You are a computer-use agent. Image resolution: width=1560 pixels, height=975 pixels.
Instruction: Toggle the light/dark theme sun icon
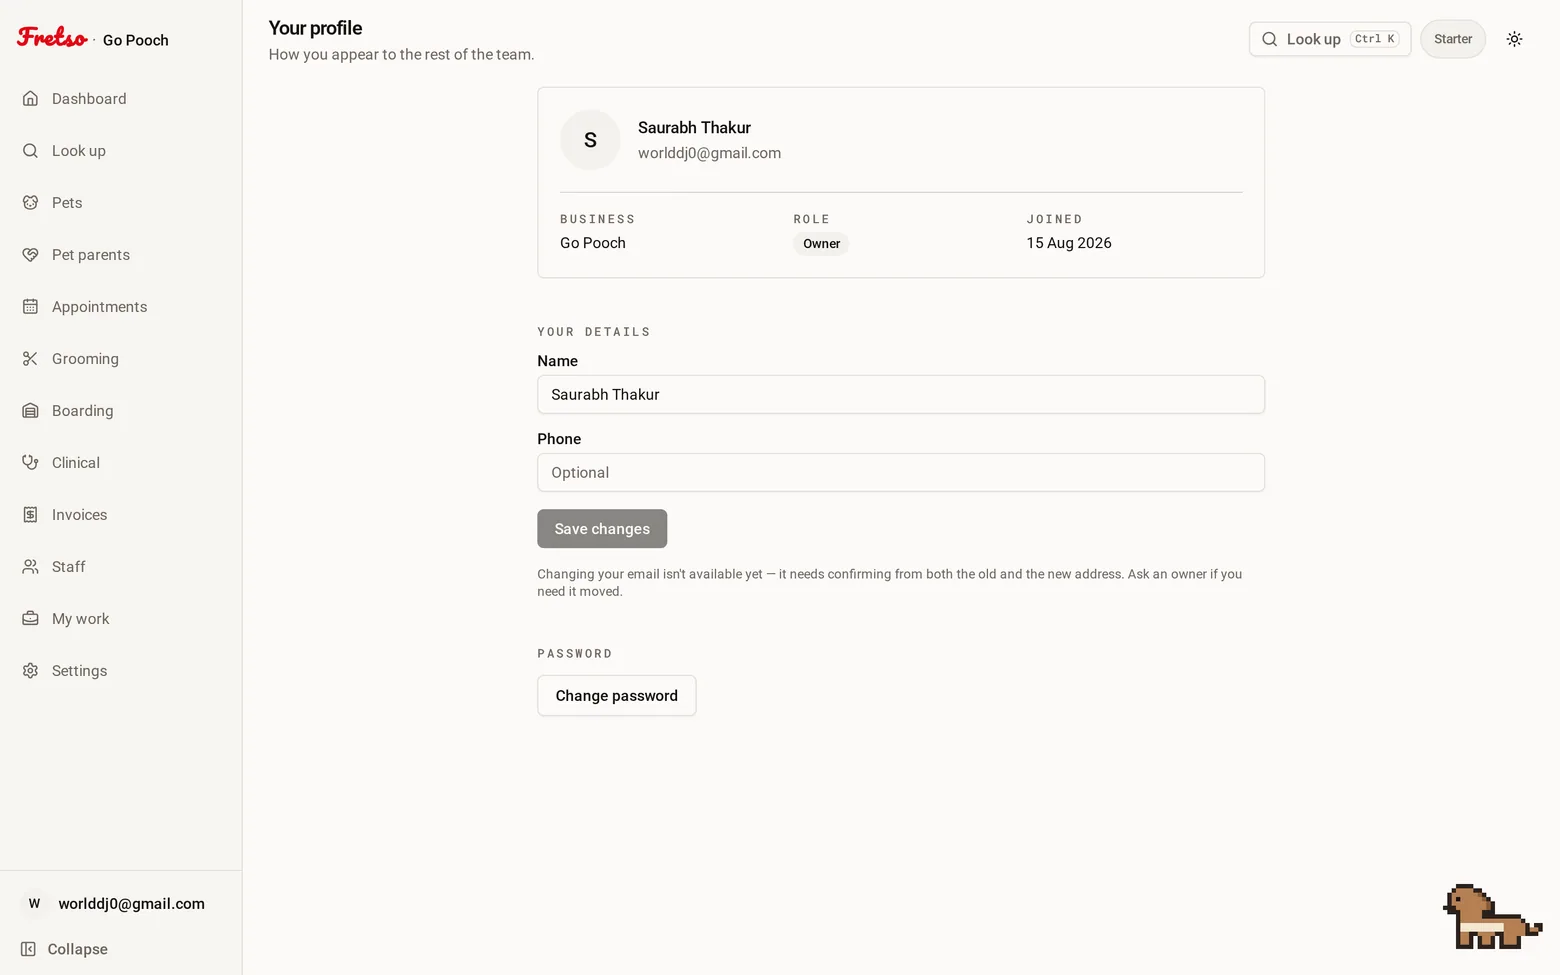pos(1514,39)
